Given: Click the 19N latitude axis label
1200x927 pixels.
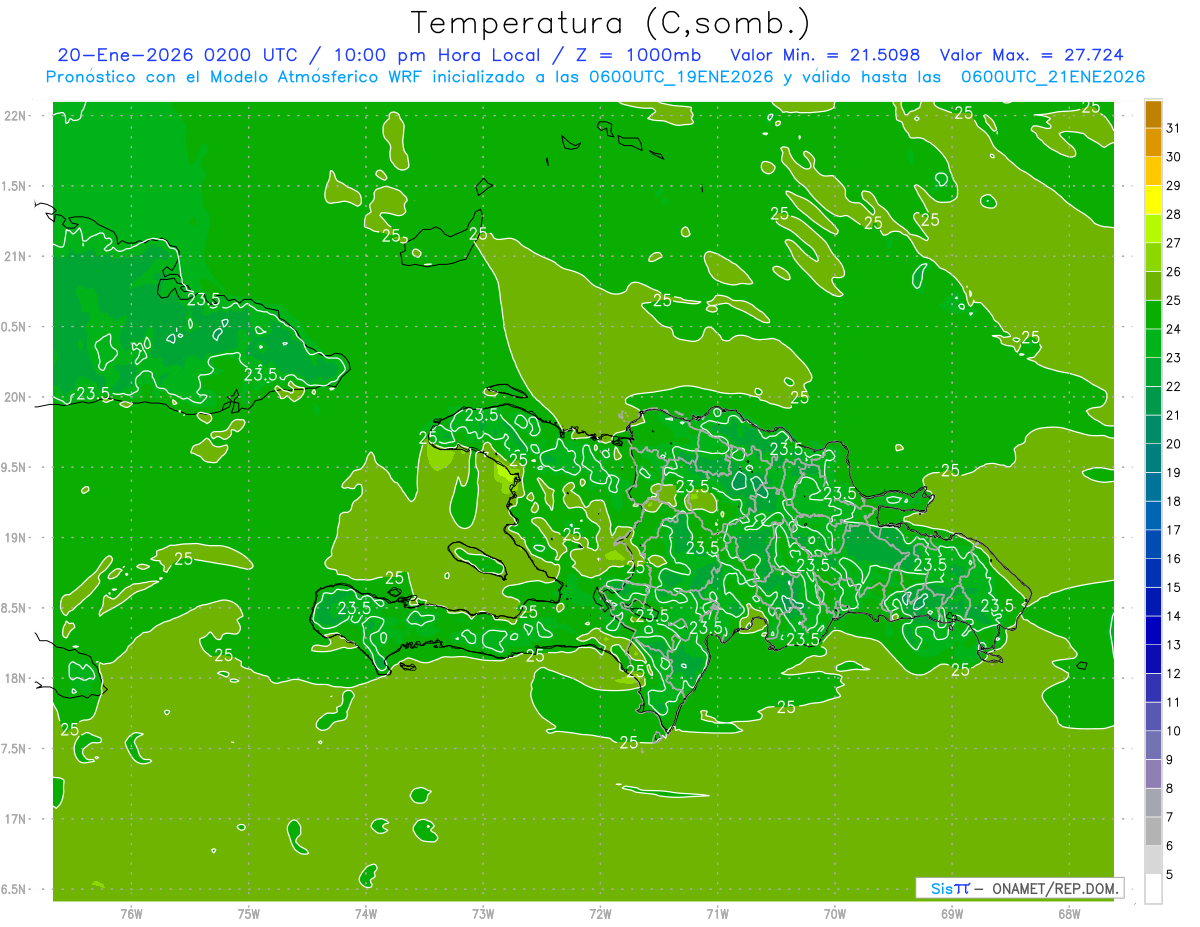Looking at the screenshot, I should 15,538.
